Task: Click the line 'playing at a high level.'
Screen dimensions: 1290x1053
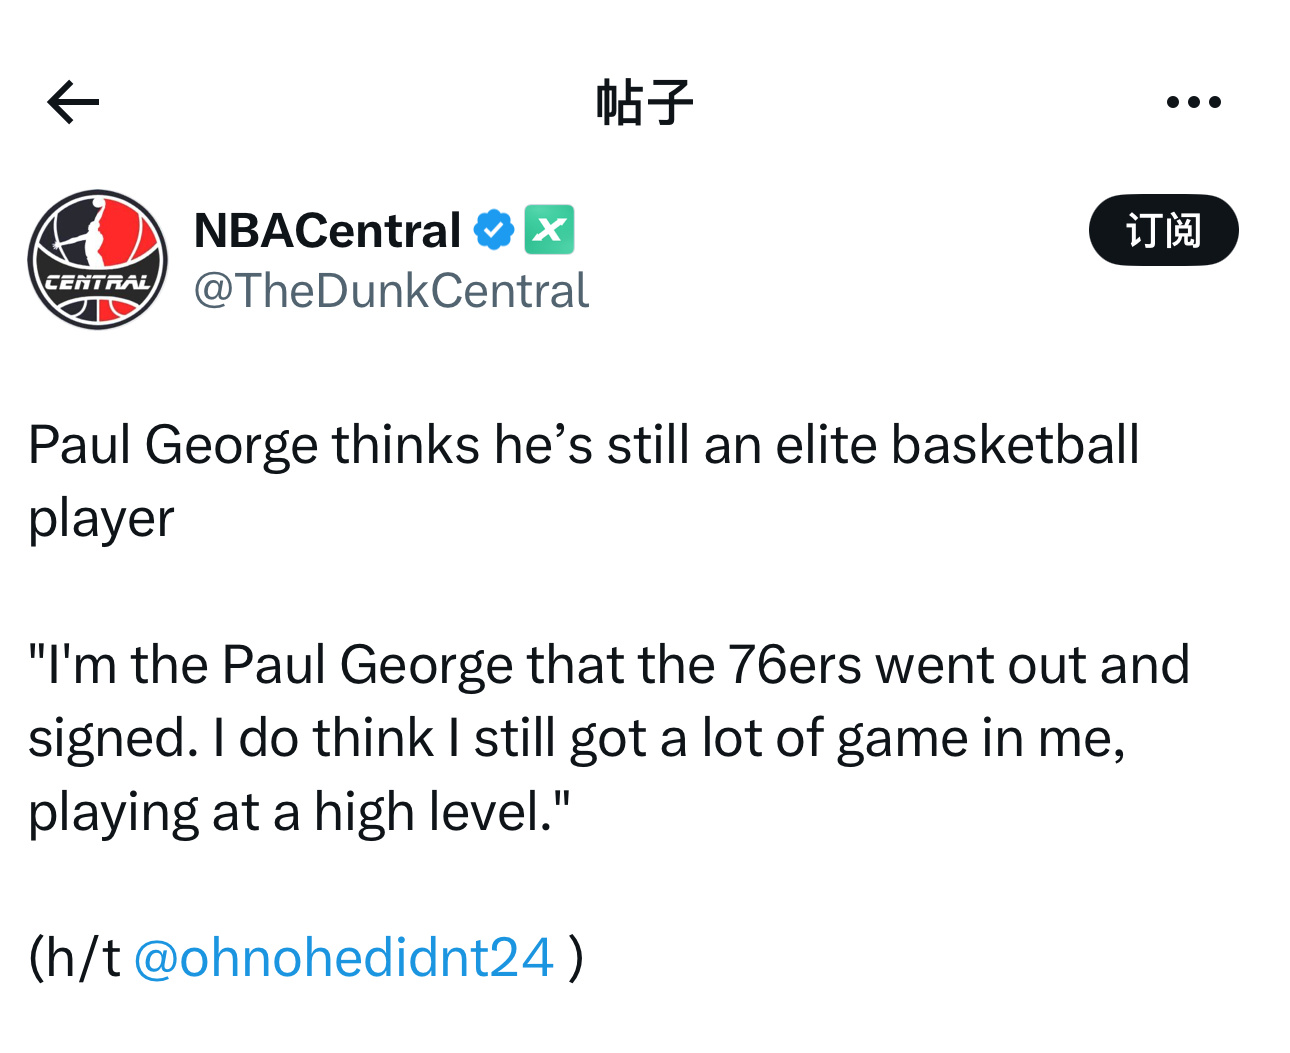Action: (x=299, y=812)
